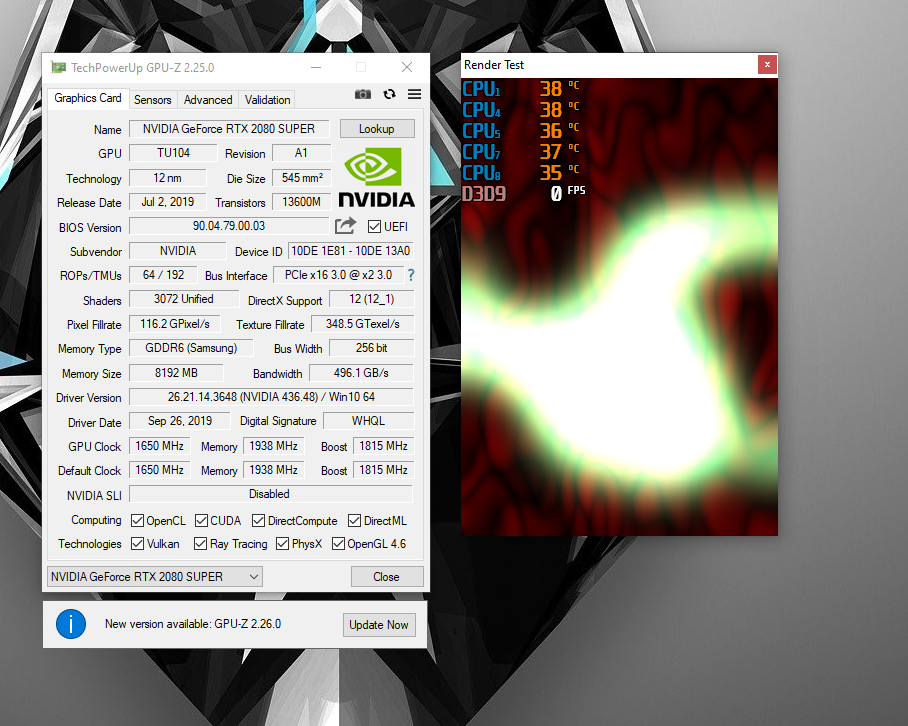Switch to the Graphics Card tab
The height and width of the screenshot is (726, 908).
point(87,98)
